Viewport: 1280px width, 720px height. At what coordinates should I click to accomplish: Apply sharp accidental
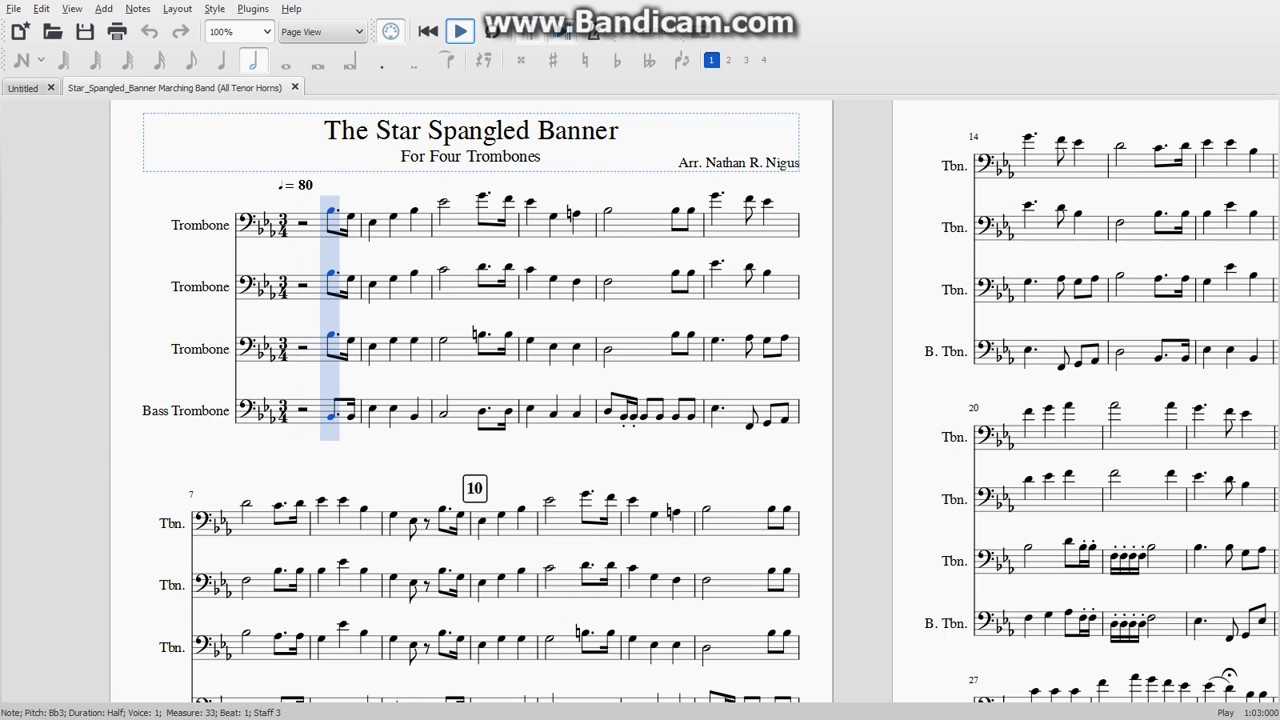tap(553, 61)
